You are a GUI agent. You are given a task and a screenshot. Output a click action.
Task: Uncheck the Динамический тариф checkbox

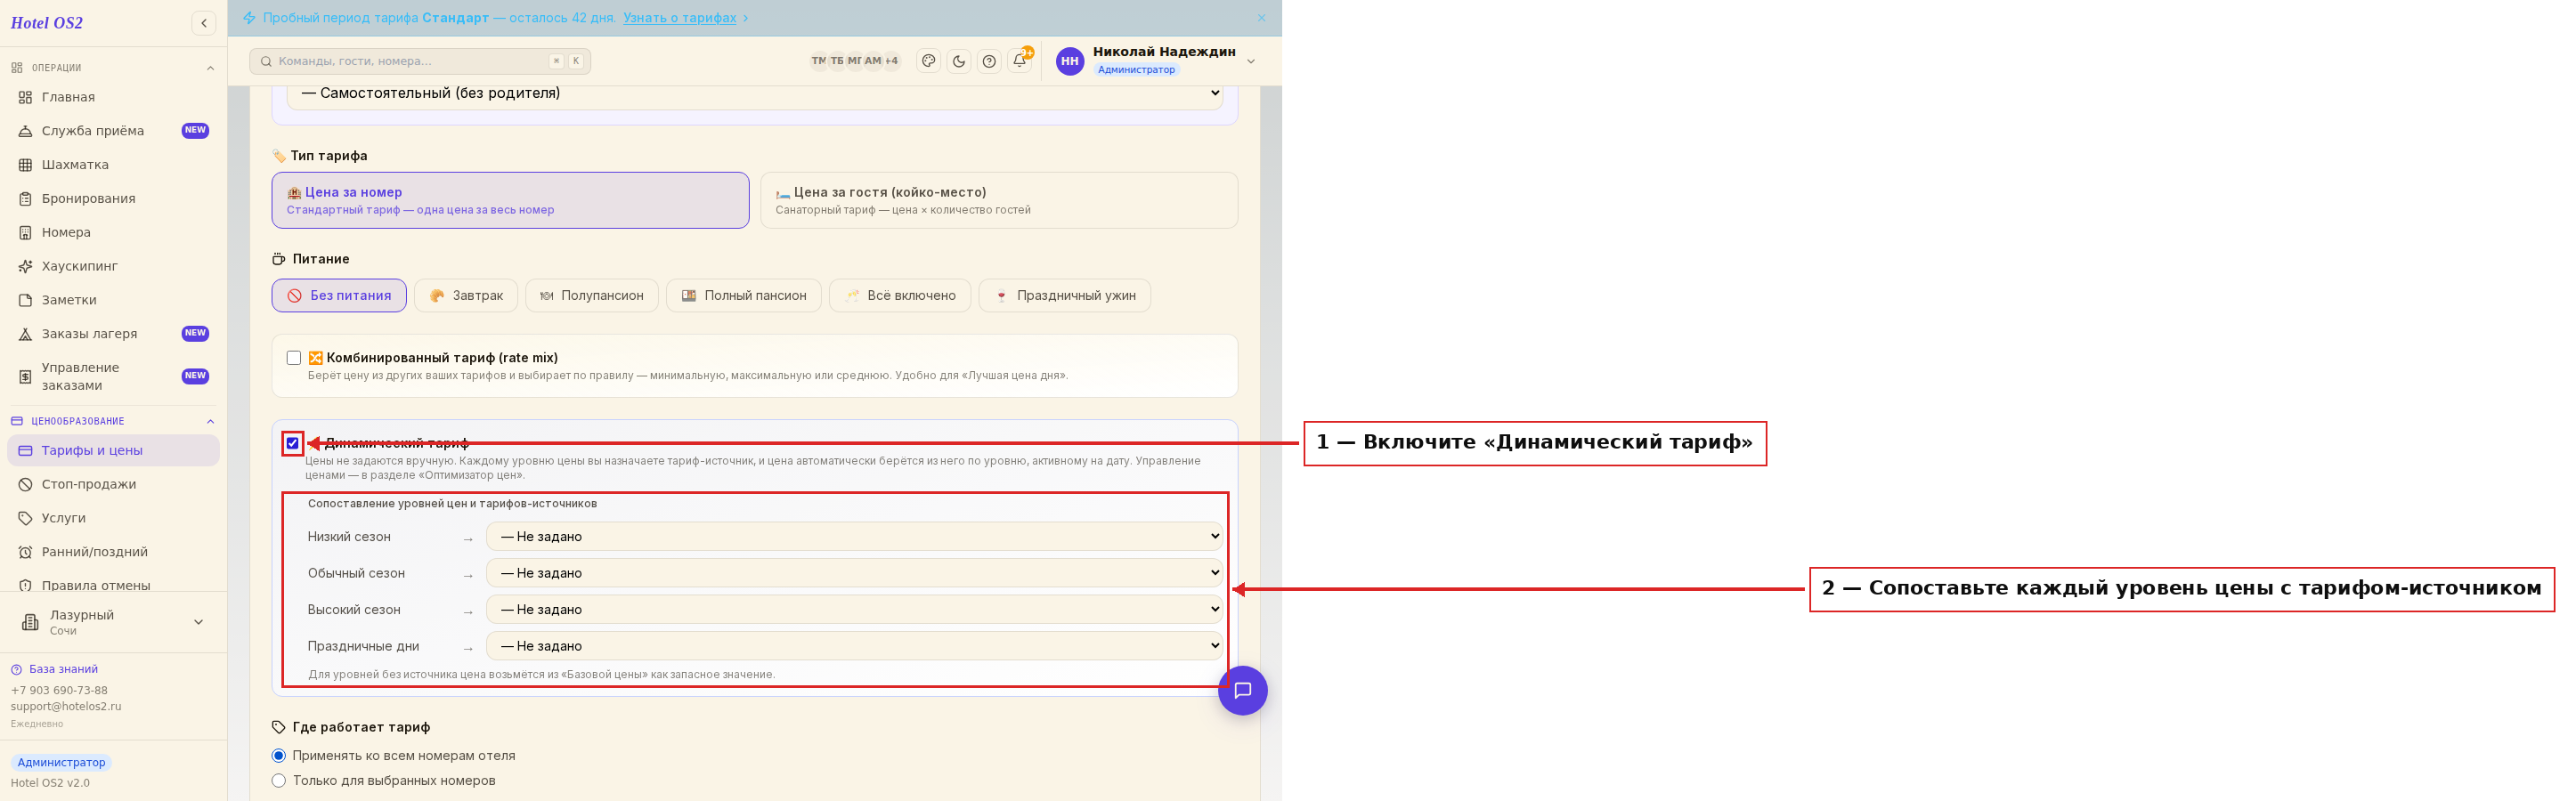coord(293,443)
